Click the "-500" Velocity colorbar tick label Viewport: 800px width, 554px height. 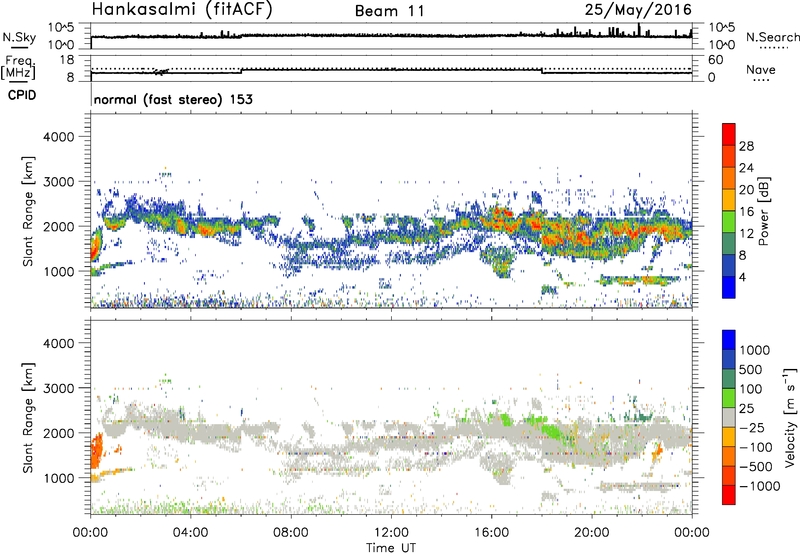[756, 466]
